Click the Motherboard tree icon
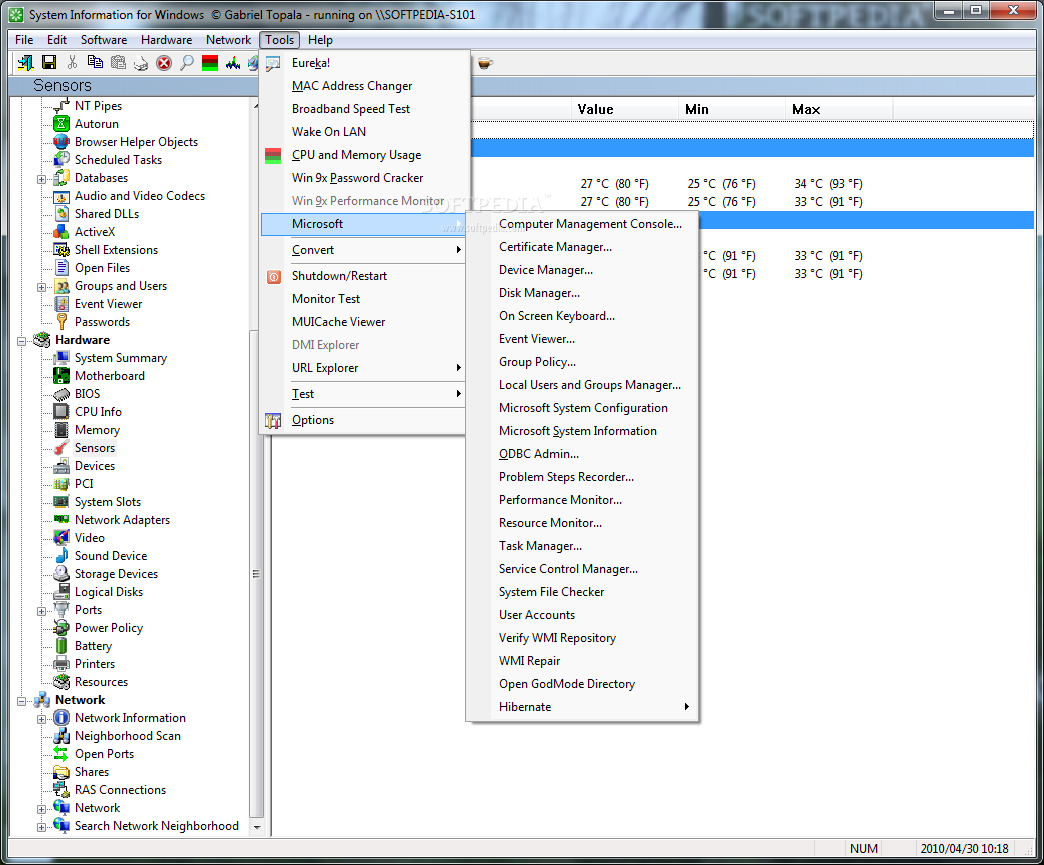Image resolution: width=1044 pixels, height=865 pixels. (61, 376)
